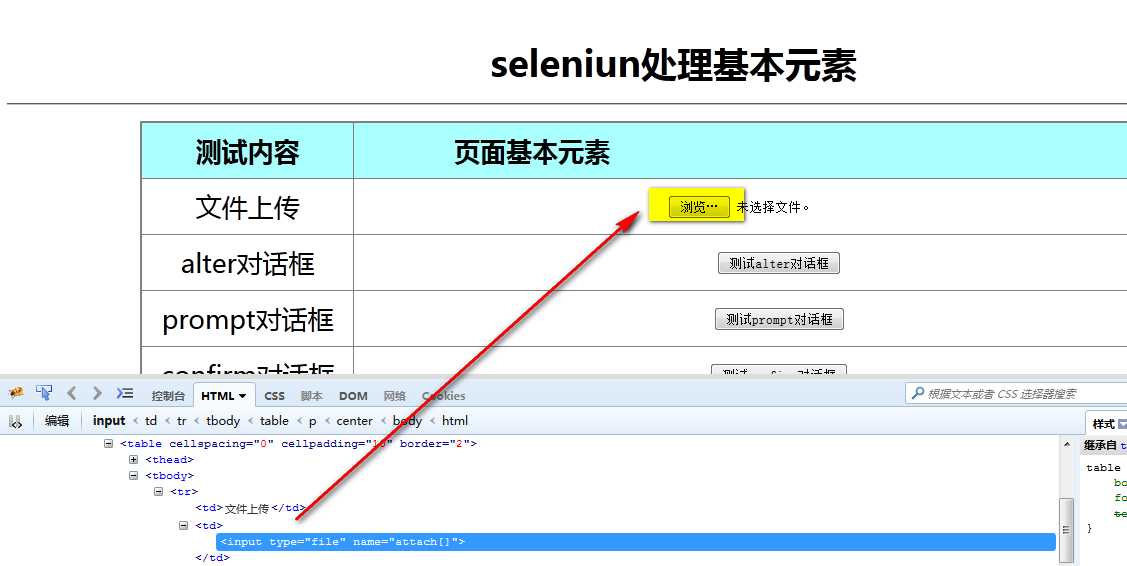This screenshot has height=566, width=1127.
Task: Switch to the DOM panel tab
Action: pyautogui.click(x=353, y=396)
